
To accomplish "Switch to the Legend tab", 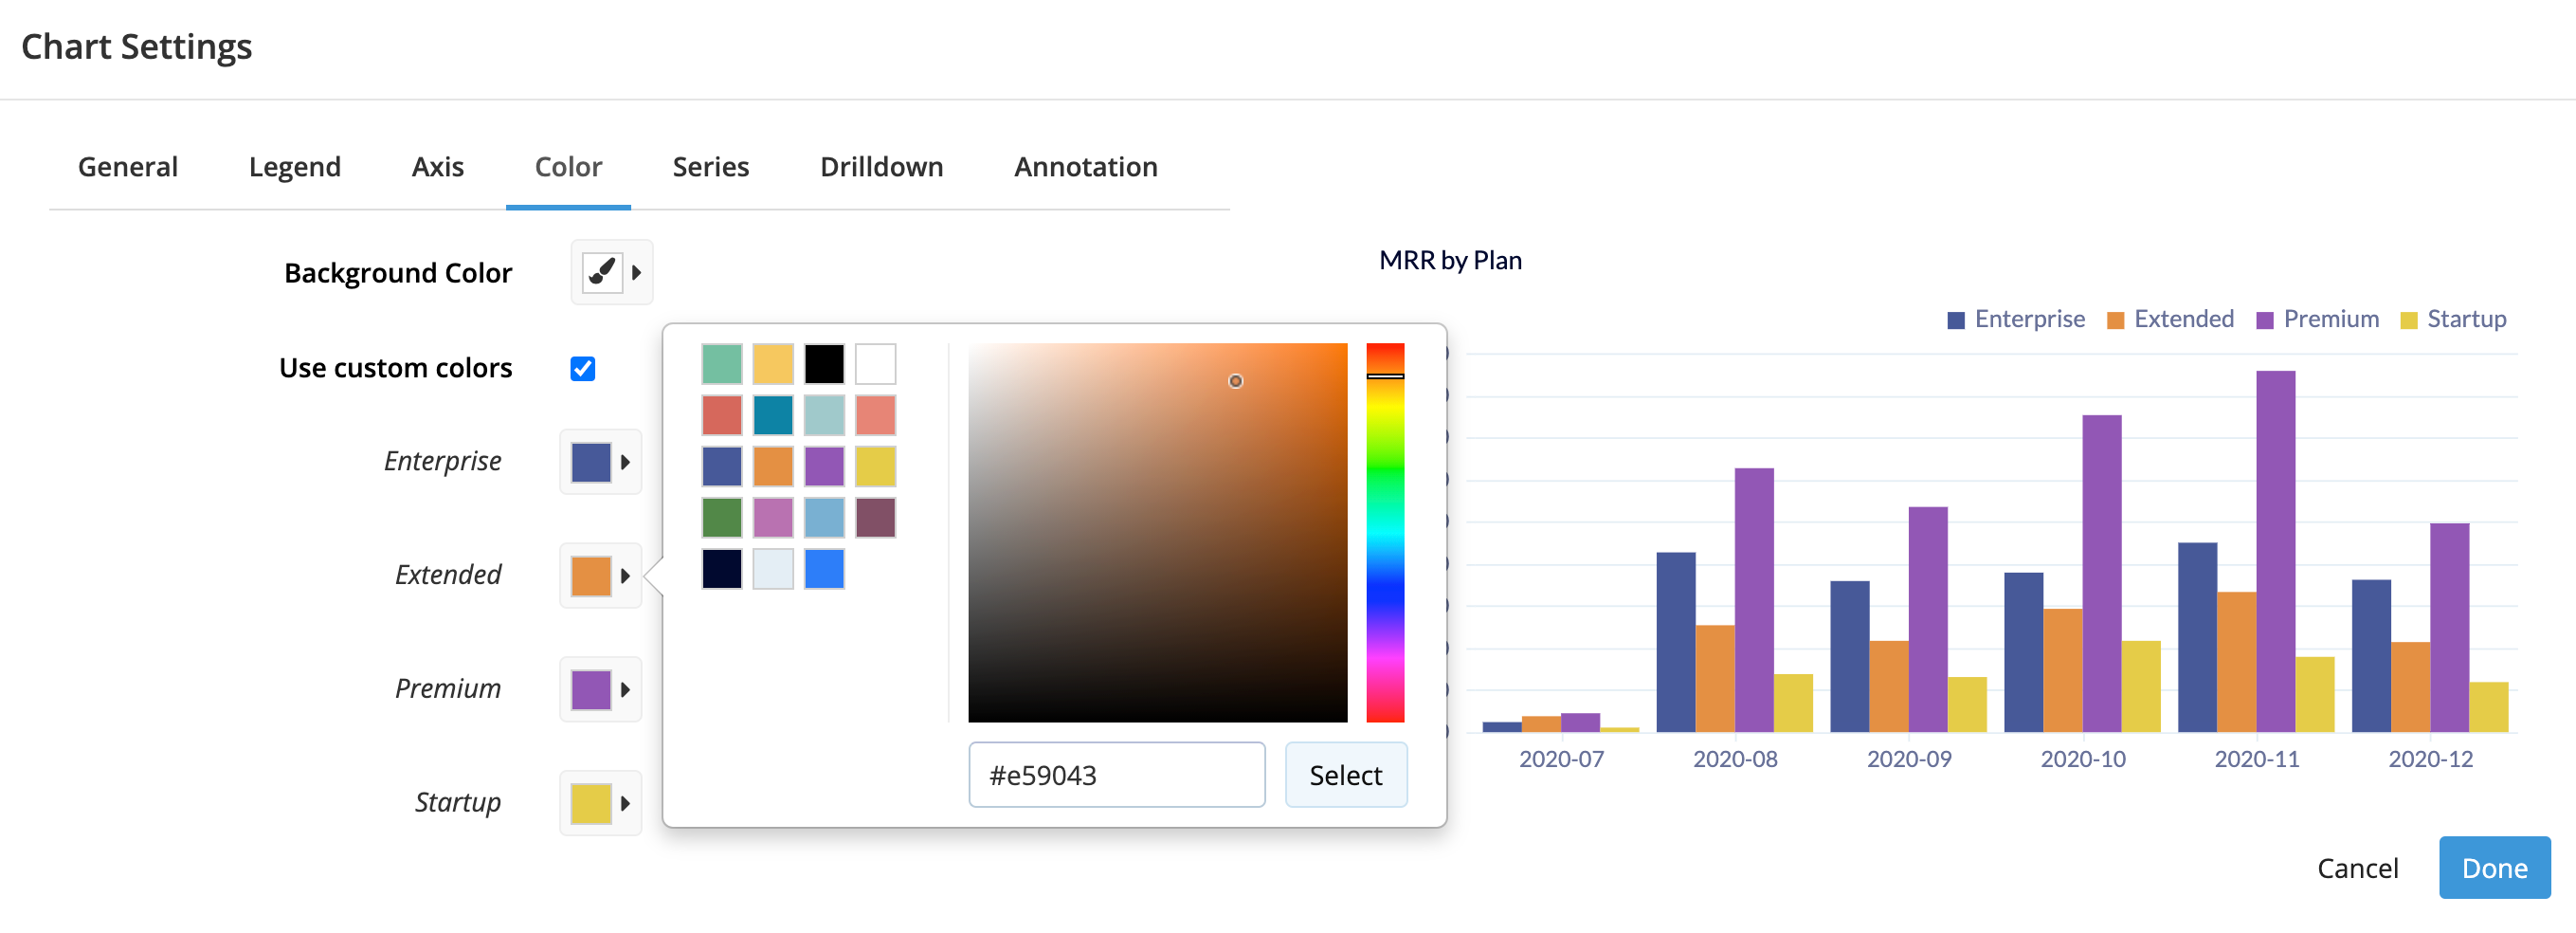I will (x=295, y=167).
